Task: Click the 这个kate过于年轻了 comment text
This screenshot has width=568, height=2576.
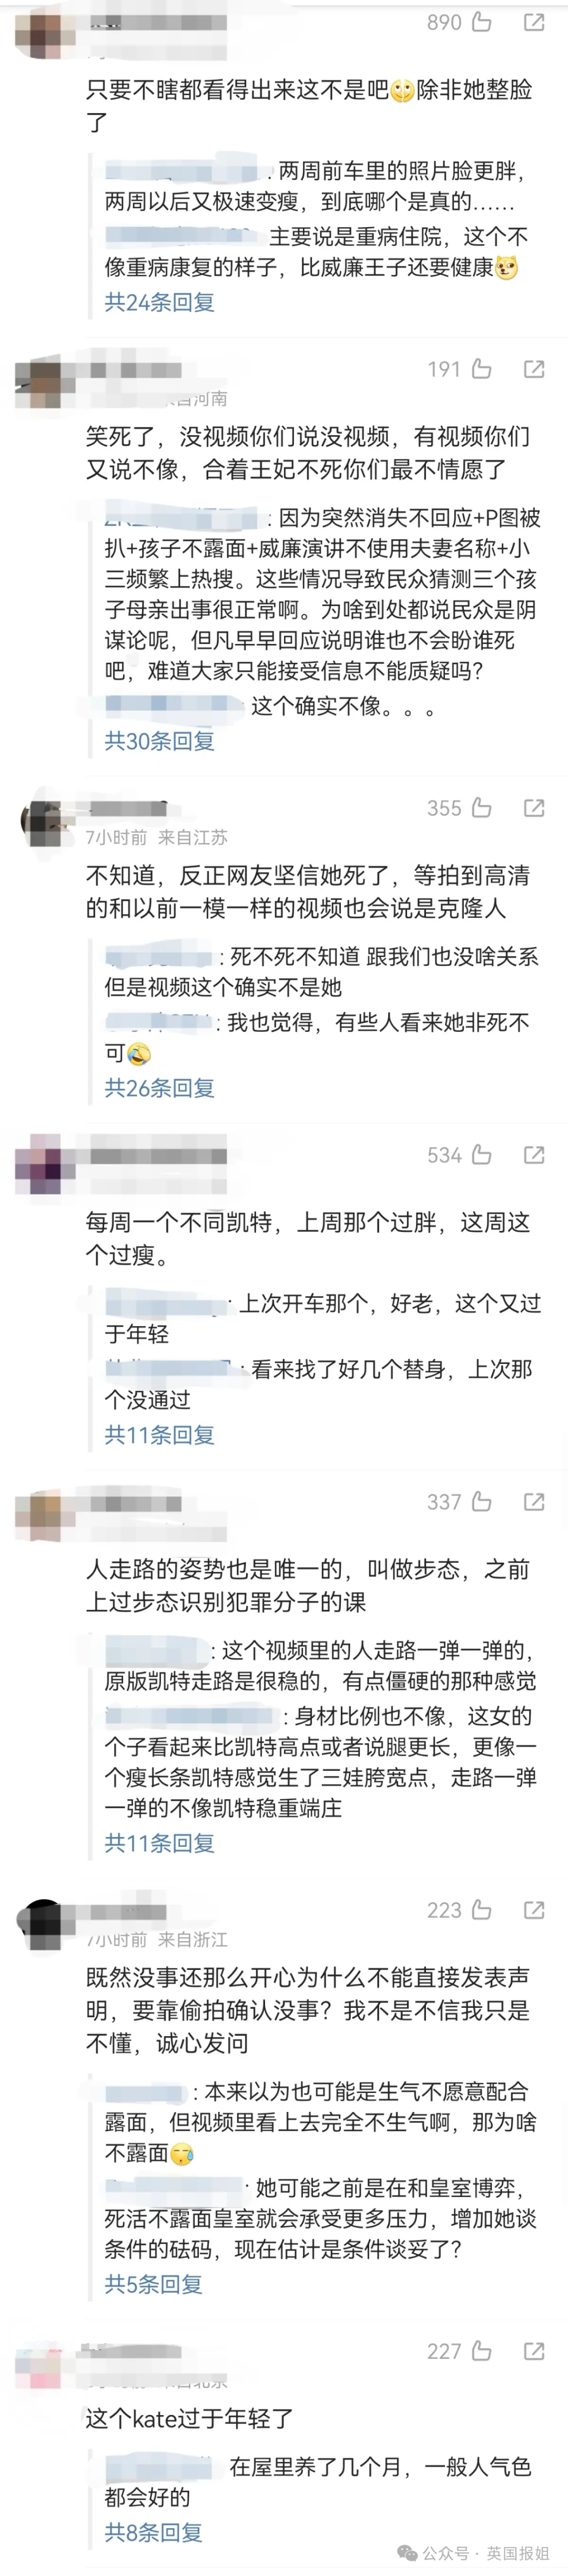Action: tap(189, 2419)
